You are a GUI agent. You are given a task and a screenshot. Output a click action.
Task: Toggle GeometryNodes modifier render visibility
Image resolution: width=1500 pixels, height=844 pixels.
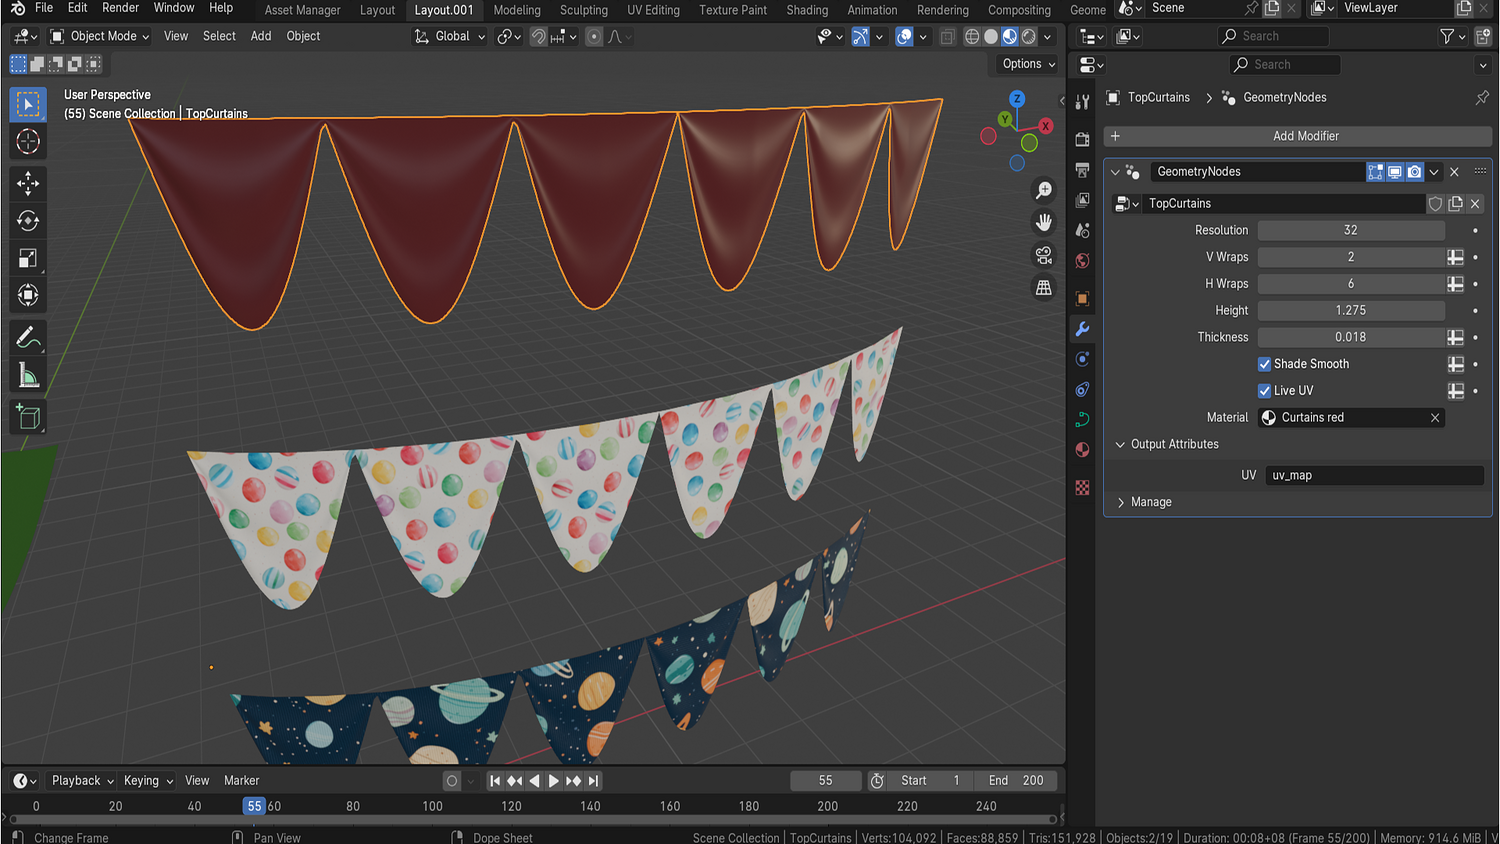pyautogui.click(x=1414, y=172)
